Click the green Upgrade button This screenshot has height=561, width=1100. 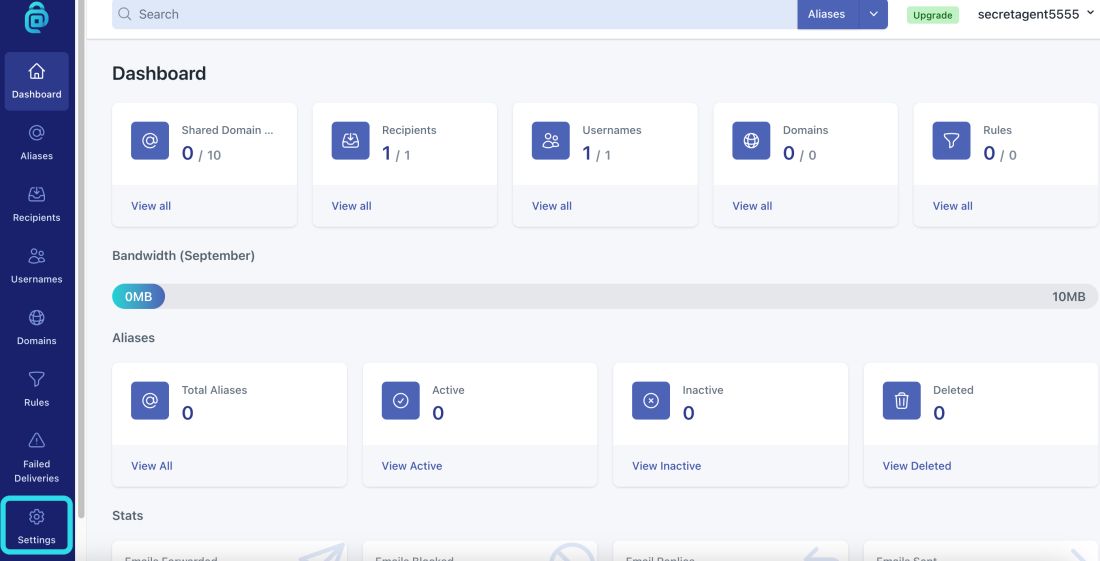tap(932, 15)
